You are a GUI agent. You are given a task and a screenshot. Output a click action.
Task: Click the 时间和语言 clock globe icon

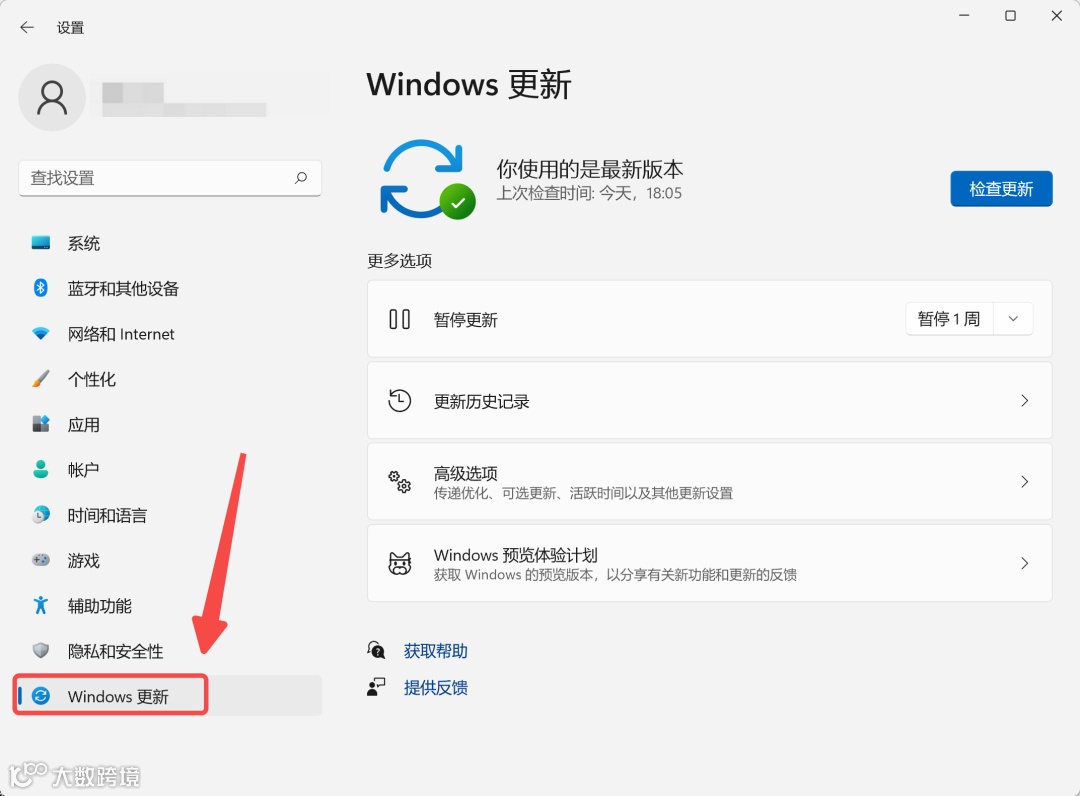tap(41, 514)
